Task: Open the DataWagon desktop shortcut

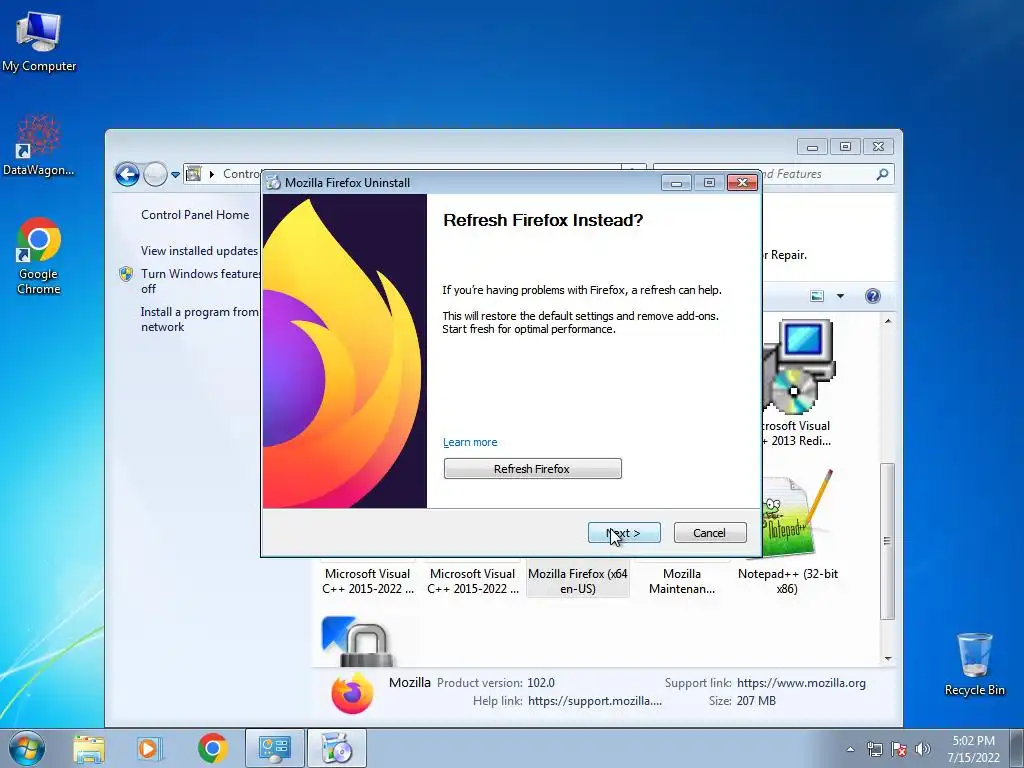Action: (38, 145)
